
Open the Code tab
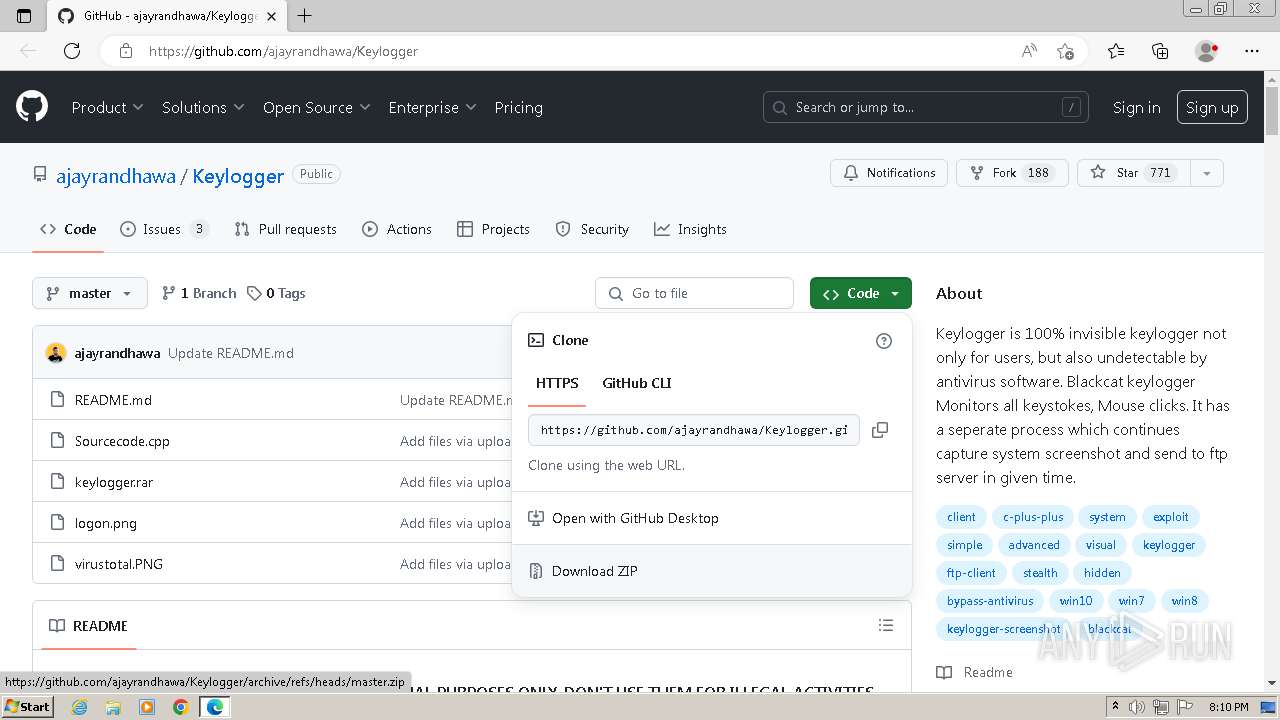point(68,229)
